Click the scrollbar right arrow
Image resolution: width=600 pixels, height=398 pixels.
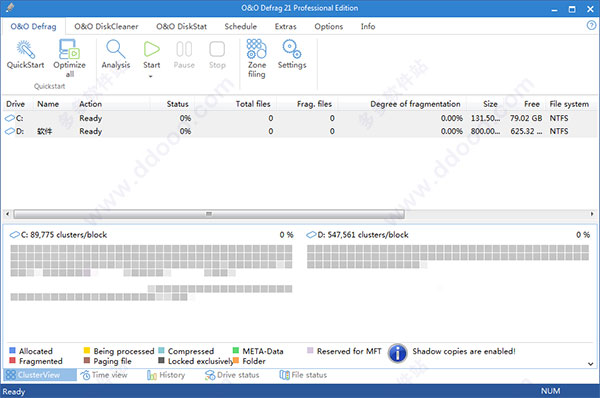[592, 214]
